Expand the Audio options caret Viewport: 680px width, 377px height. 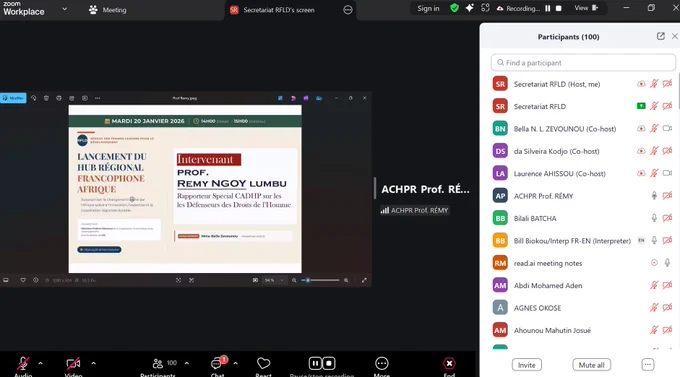(x=40, y=363)
